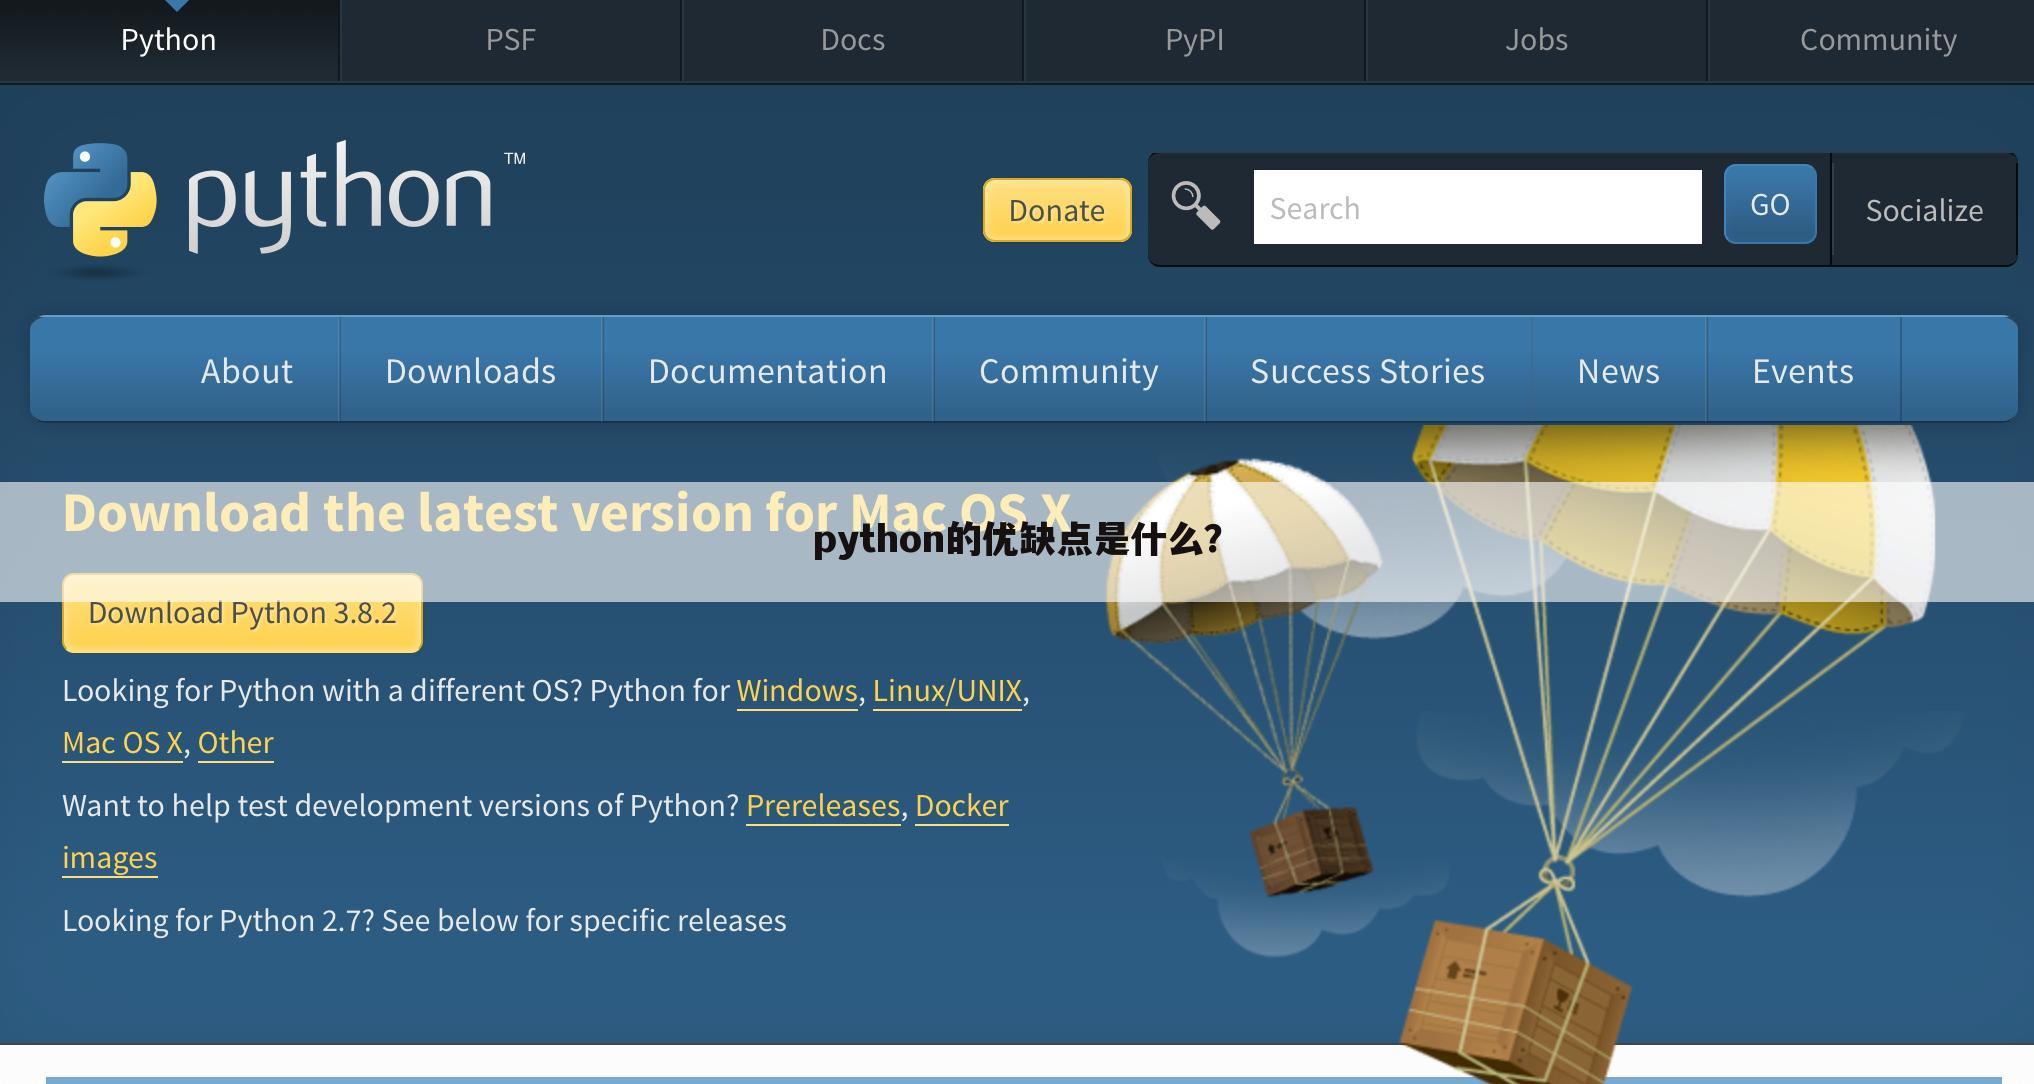Open the Events navigation menu
Image resolution: width=2034 pixels, height=1084 pixels.
coord(1803,371)
